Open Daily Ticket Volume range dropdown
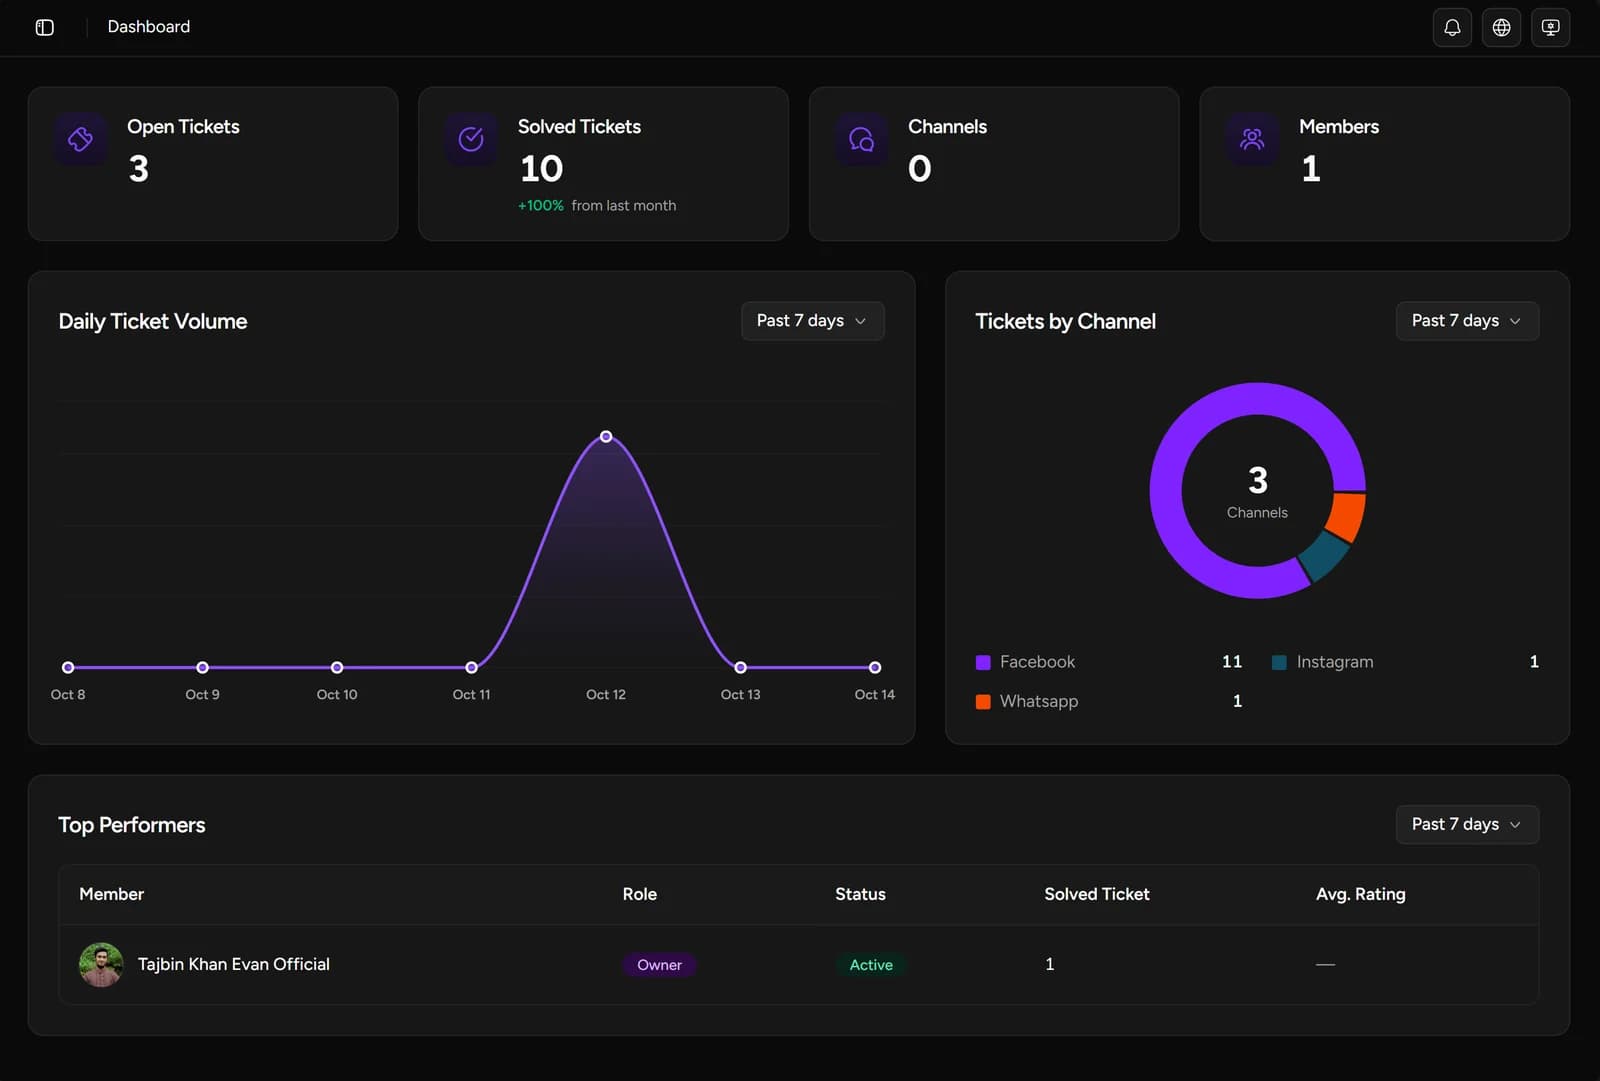 [812, 321]
